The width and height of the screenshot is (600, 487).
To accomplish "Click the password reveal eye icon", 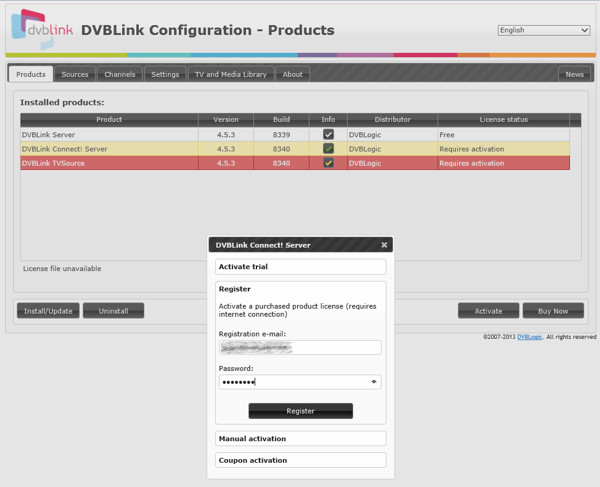I will point(374,382).
